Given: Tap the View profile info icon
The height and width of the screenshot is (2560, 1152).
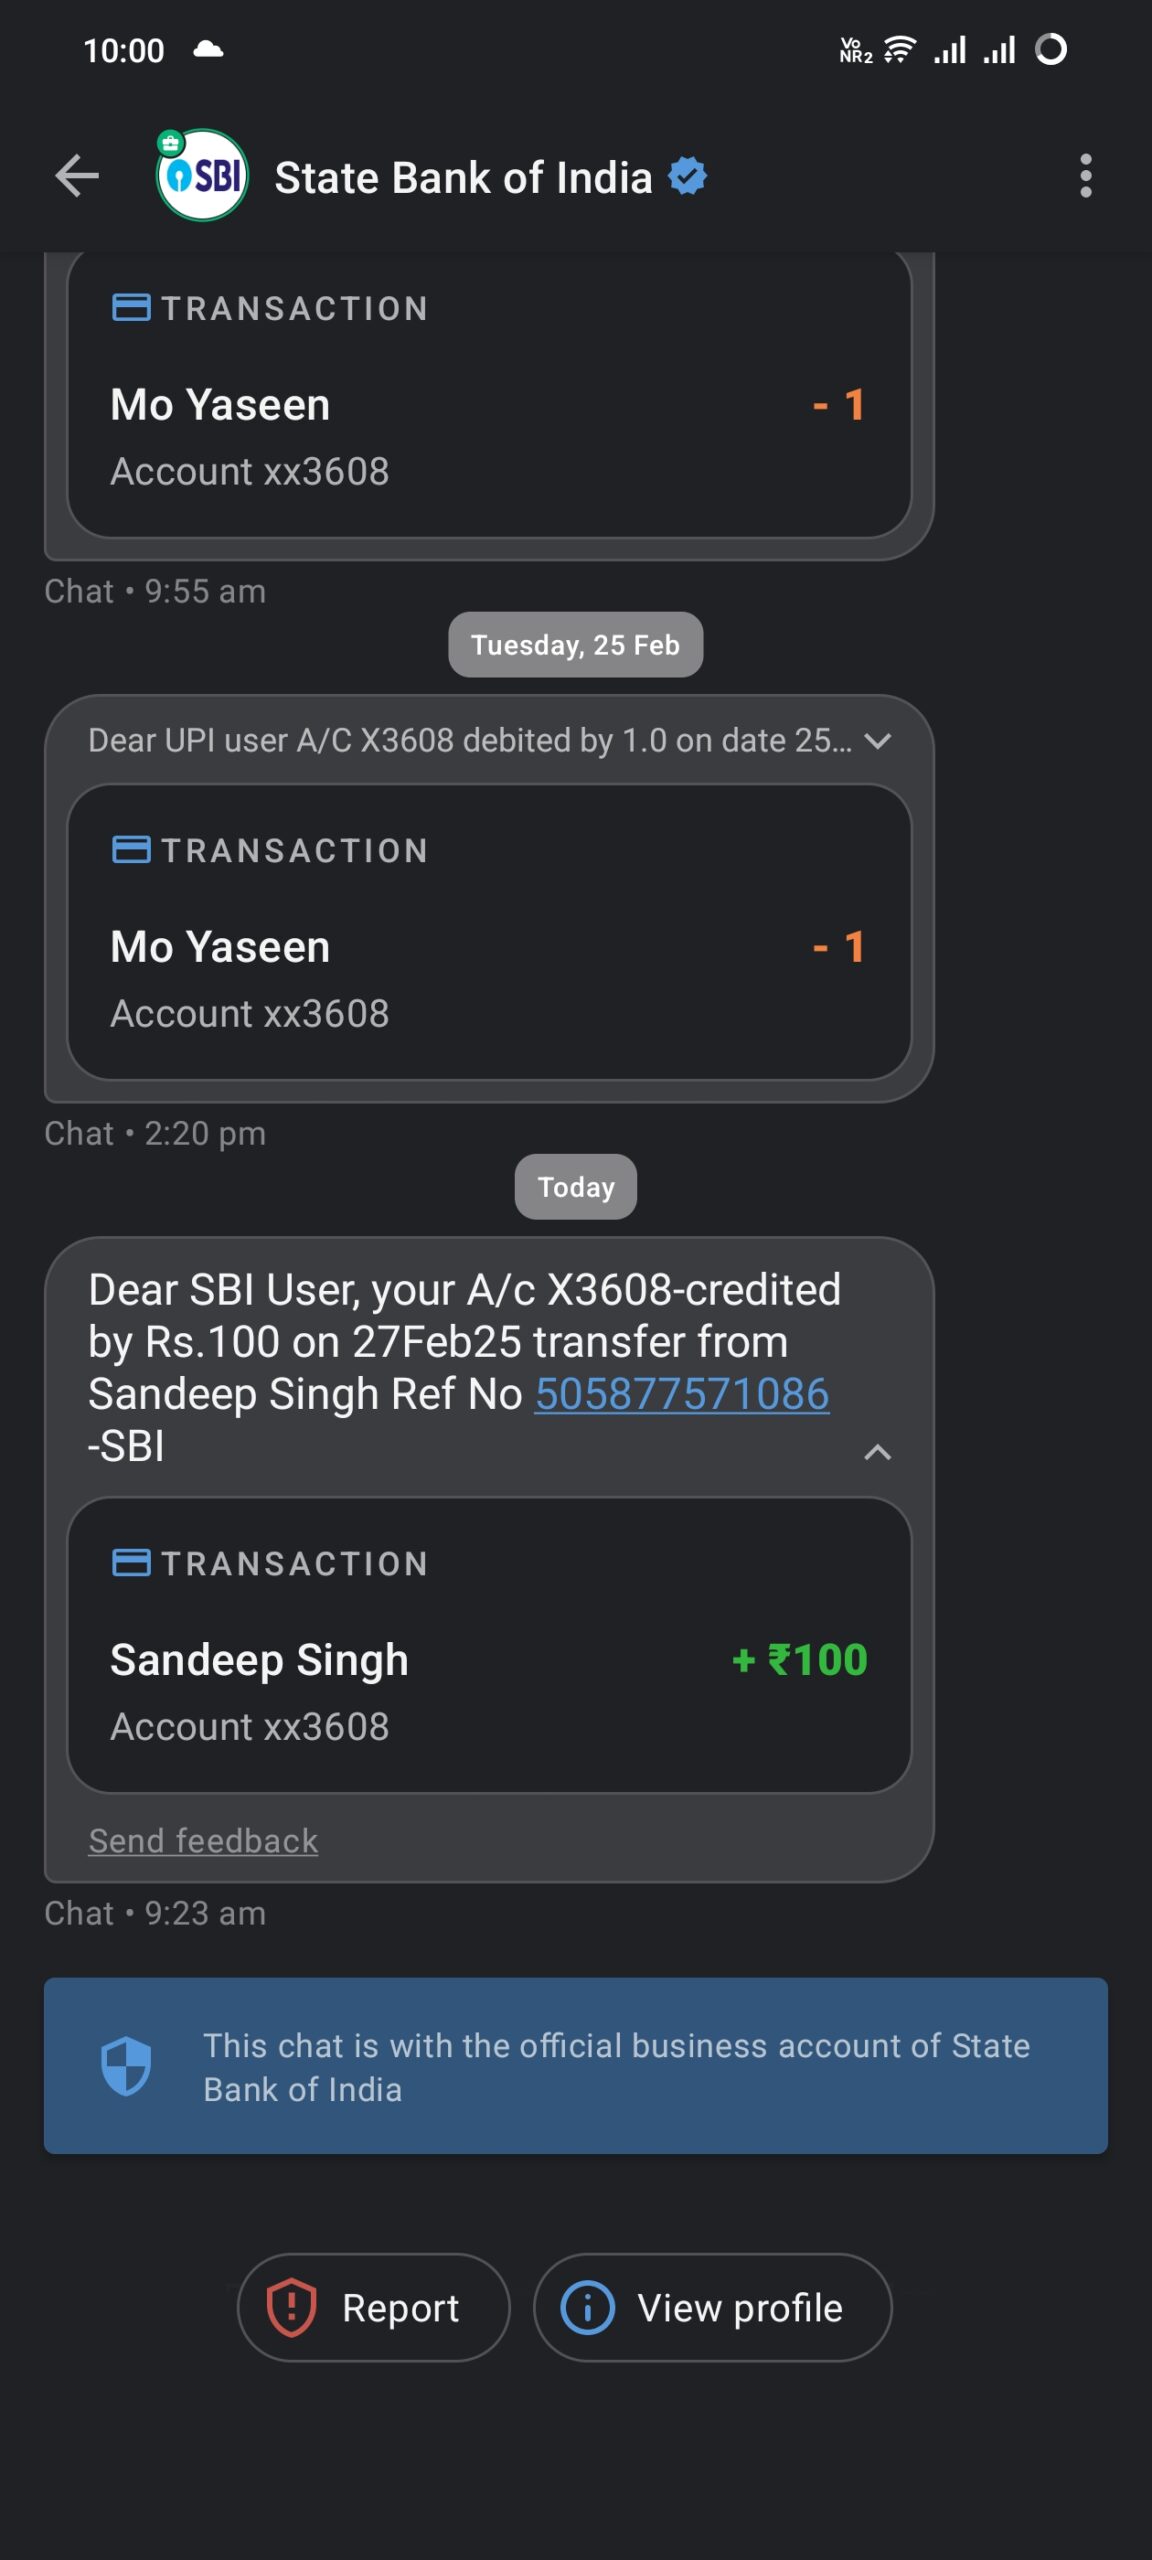Looking at the screenshot, I should [x=587, y=2307].
